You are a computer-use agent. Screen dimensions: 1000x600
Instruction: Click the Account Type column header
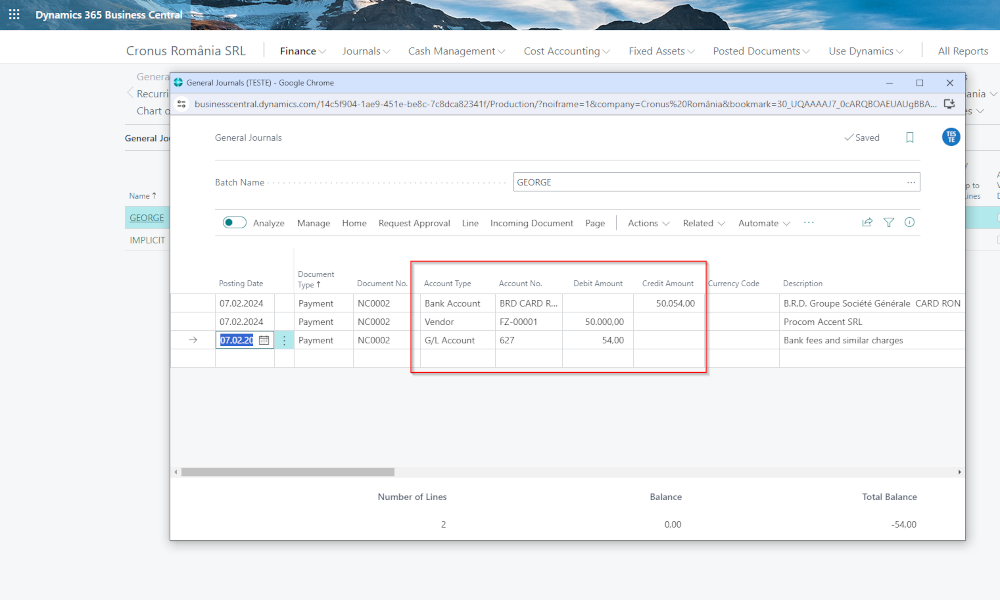pos(448,283)
